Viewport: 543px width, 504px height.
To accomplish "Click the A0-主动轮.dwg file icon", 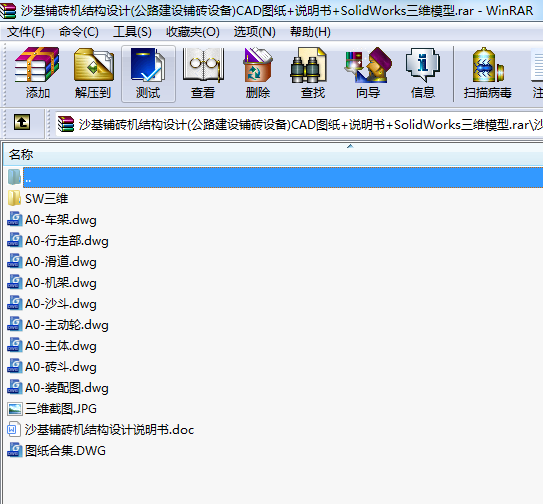I will click(x=15, y=324).
